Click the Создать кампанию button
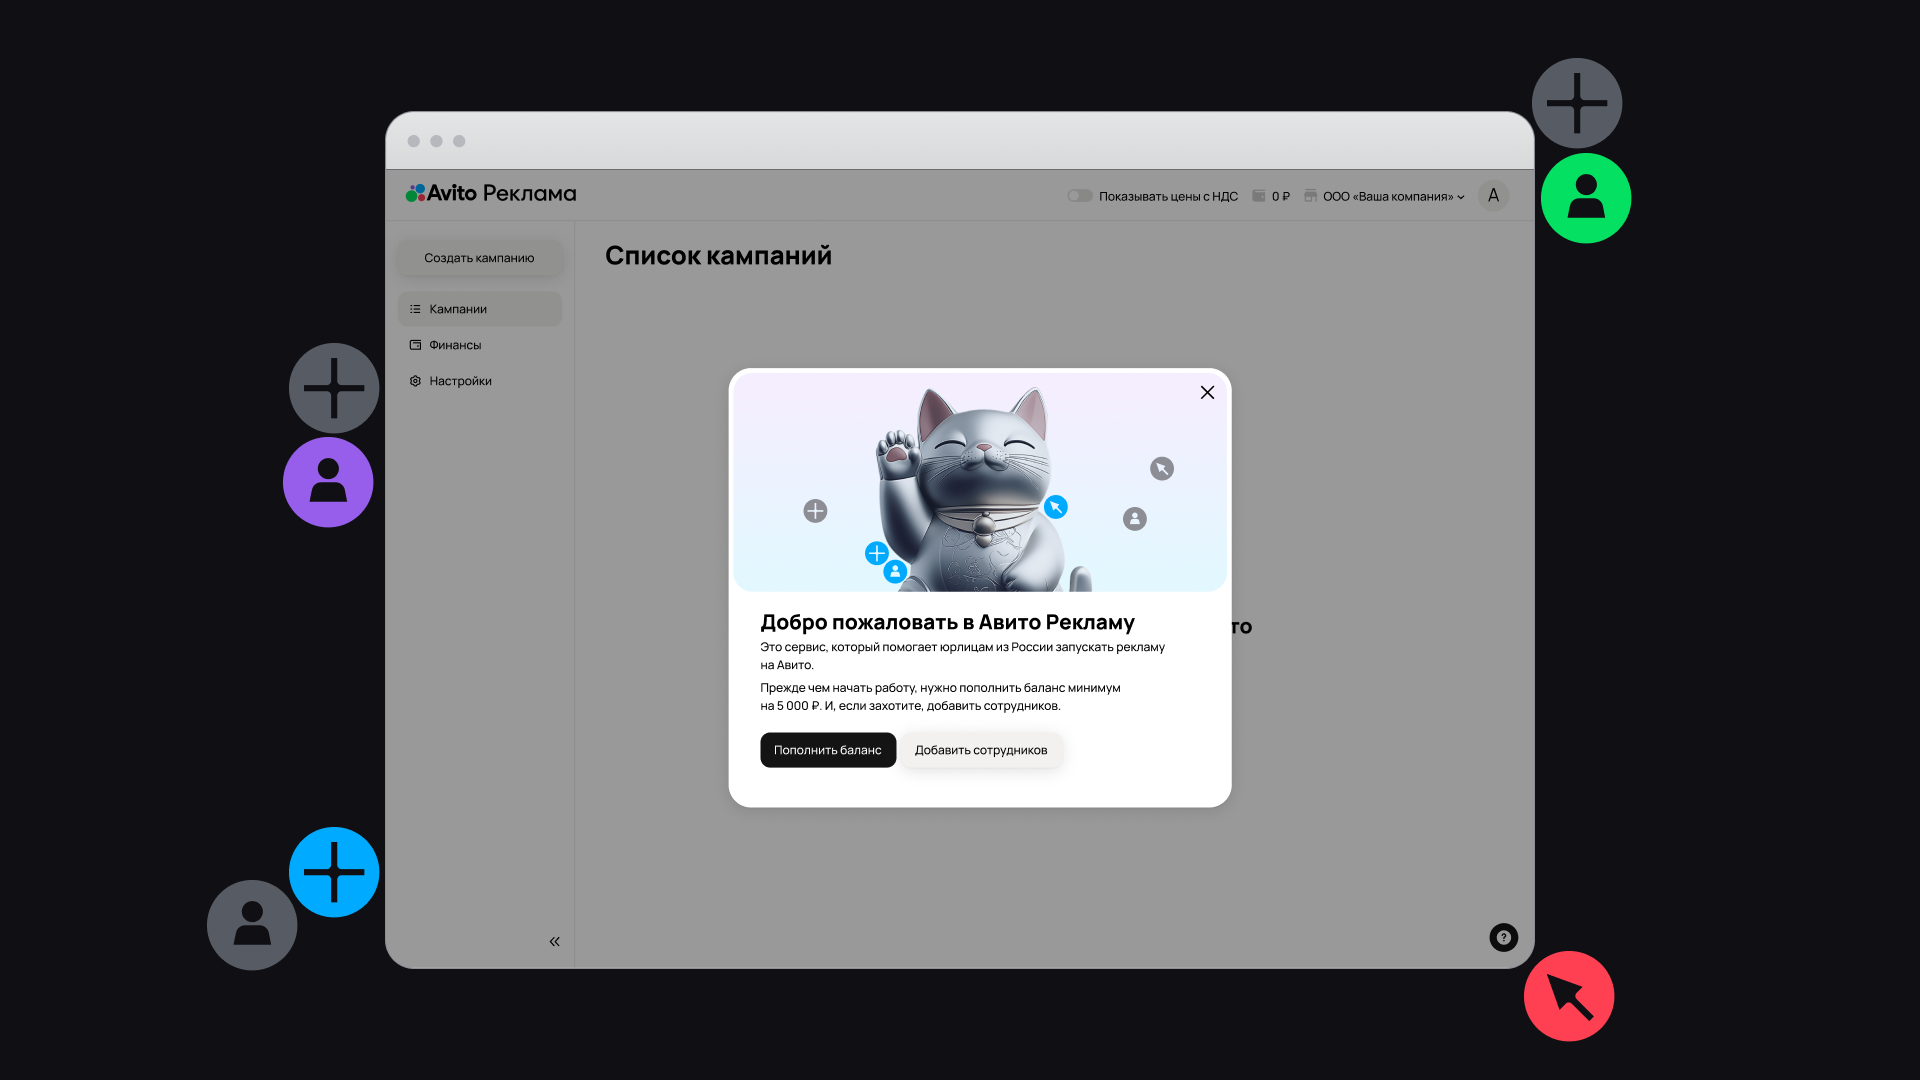Screen dimensions: 1920x1080 coord(479,258)
